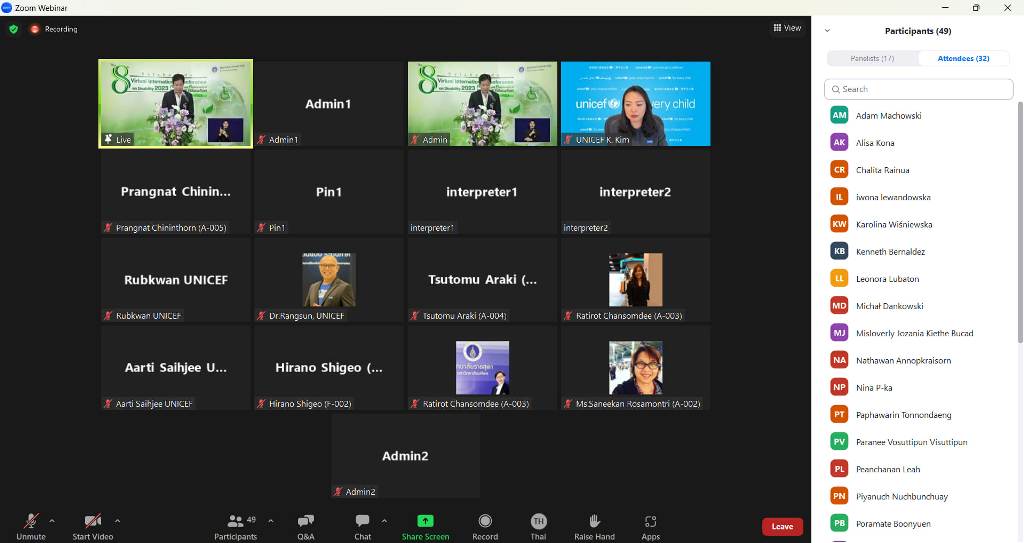Click the Admin1 name label under its tile
The image size is (1024, 543).
coord(283,140)
